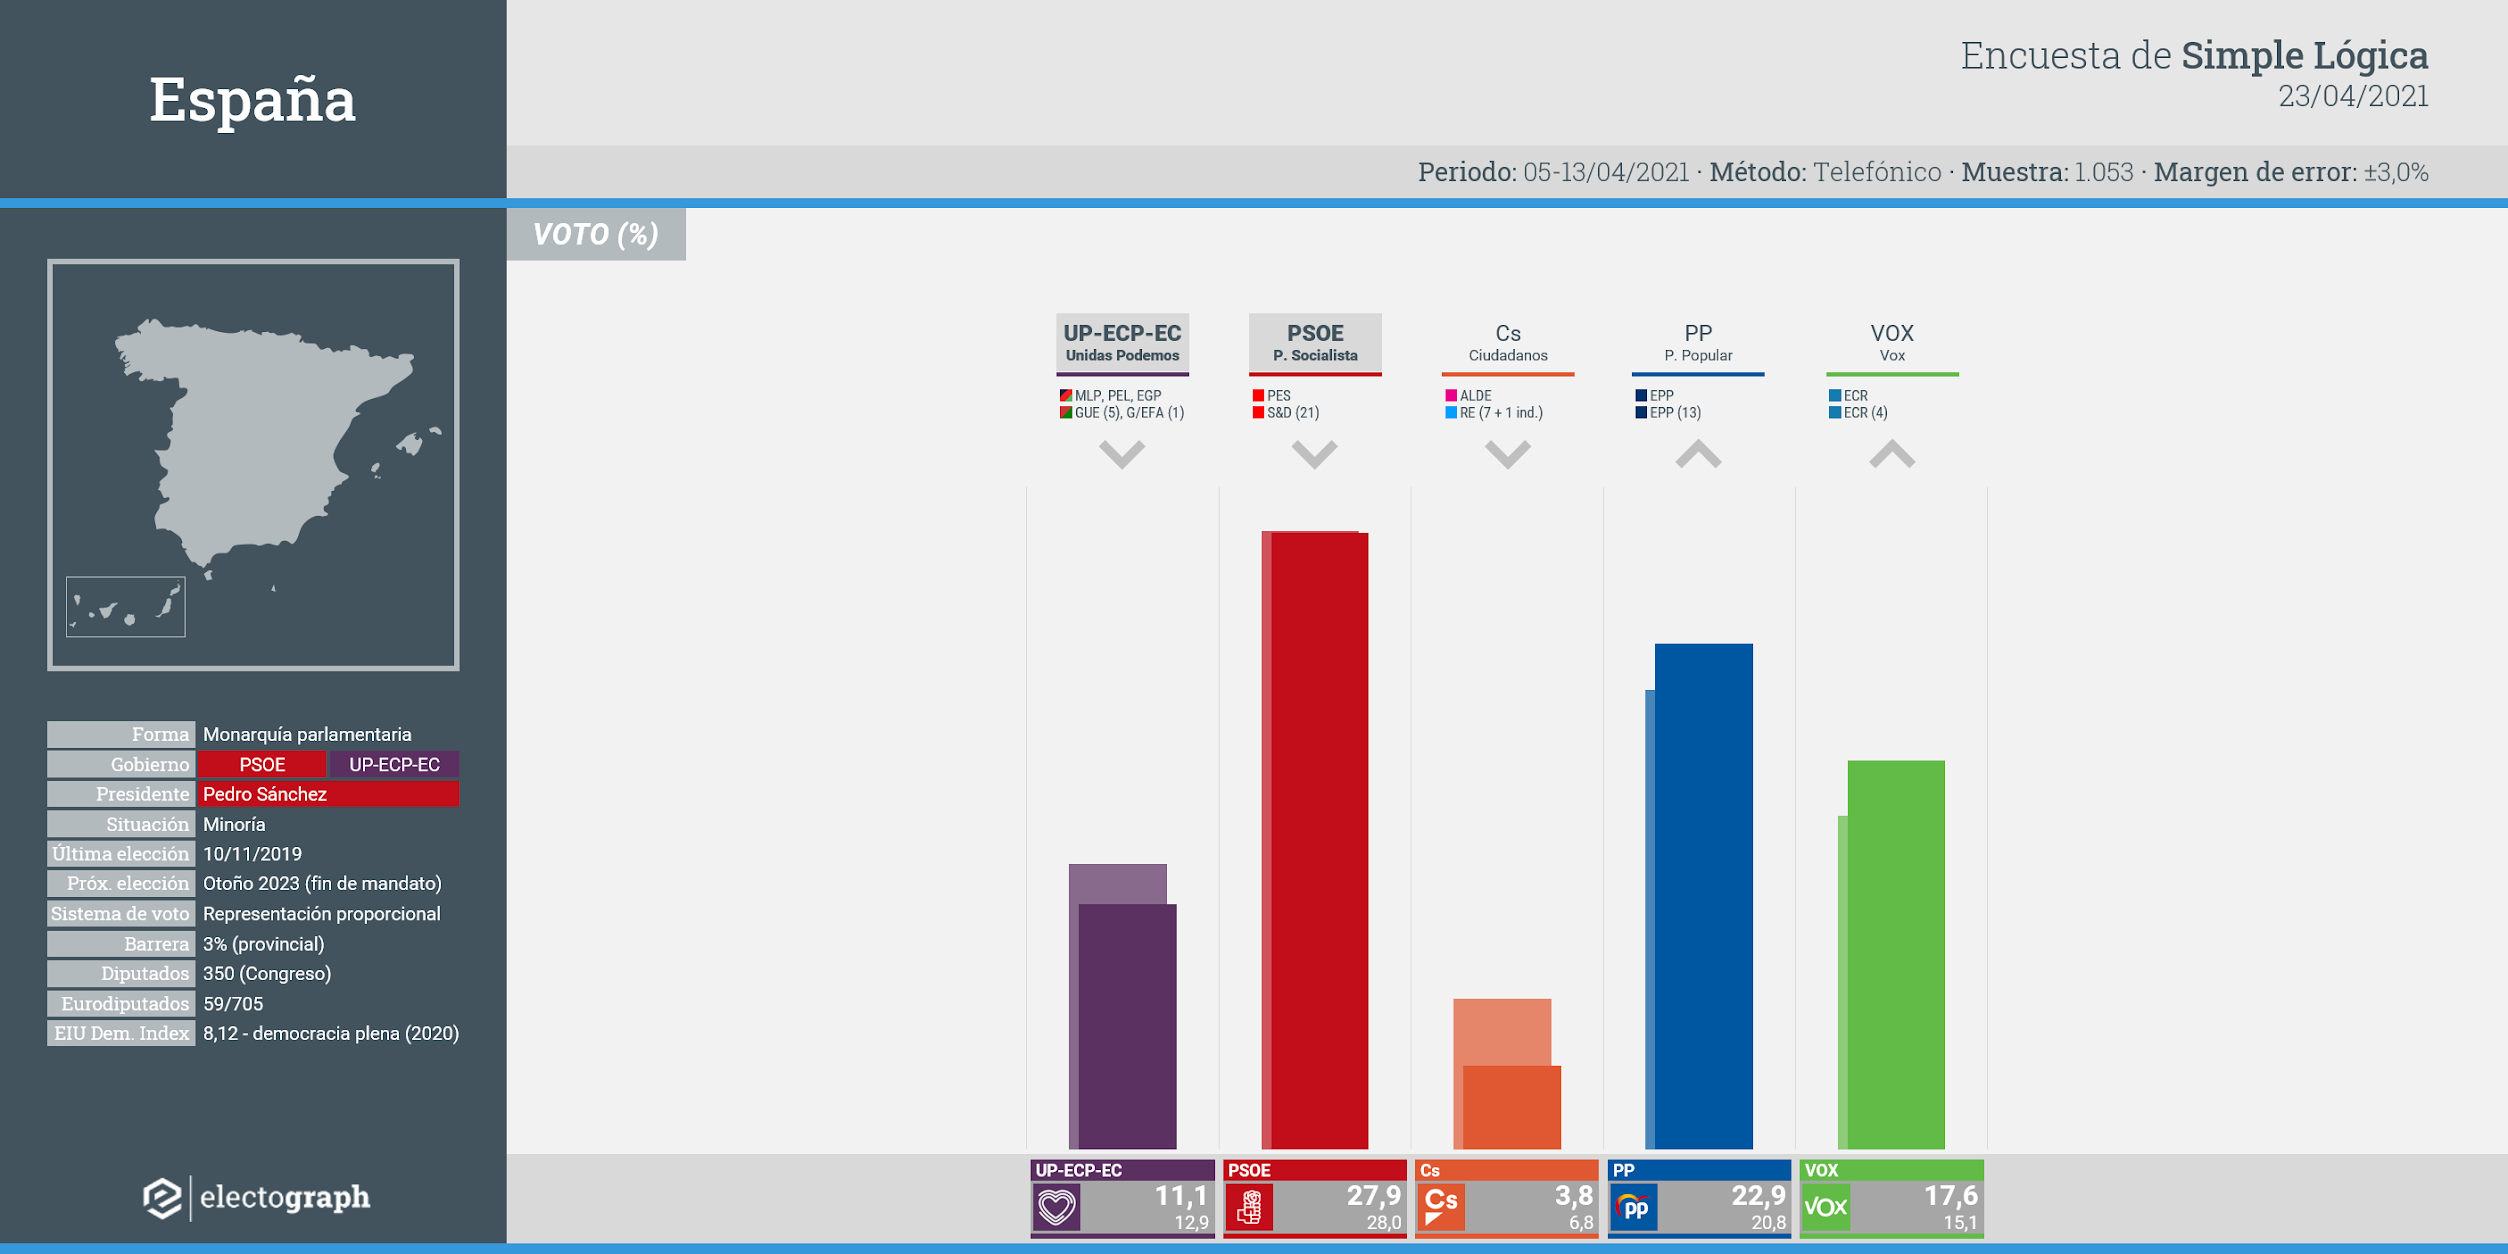Click 'Representación proporcional' value
The width and height of the screenshot is (2508, 1254).
321,914
